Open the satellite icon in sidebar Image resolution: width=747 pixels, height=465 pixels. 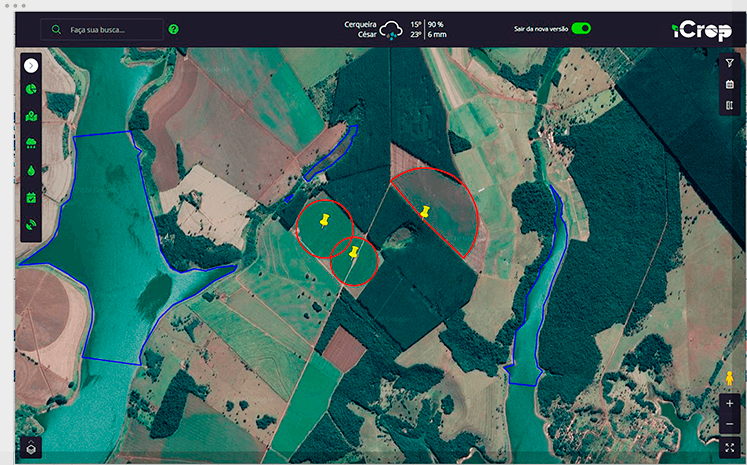pyautogui.click(x=31, y=224)
